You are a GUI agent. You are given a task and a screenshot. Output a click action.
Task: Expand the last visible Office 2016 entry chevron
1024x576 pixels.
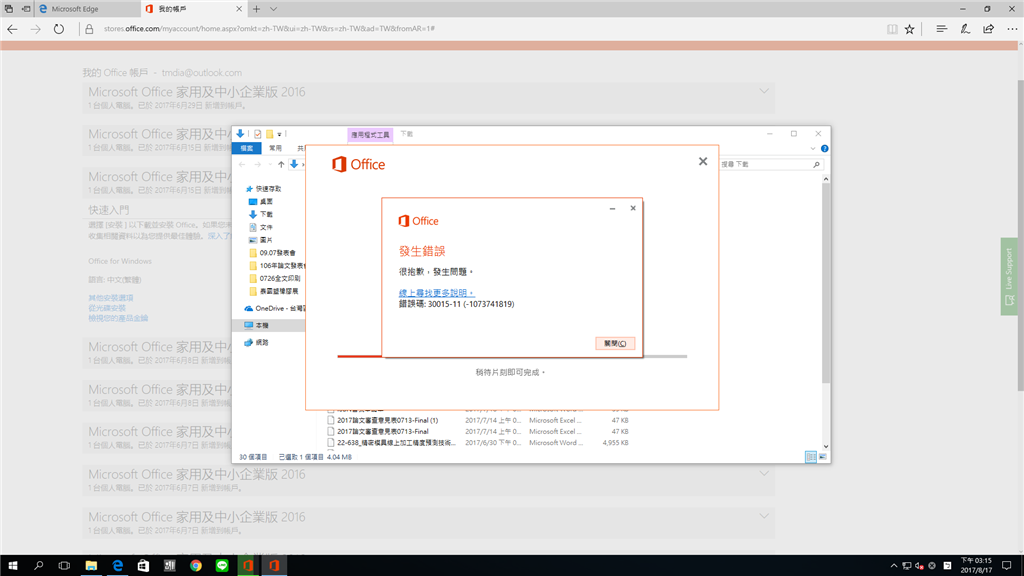763,516
